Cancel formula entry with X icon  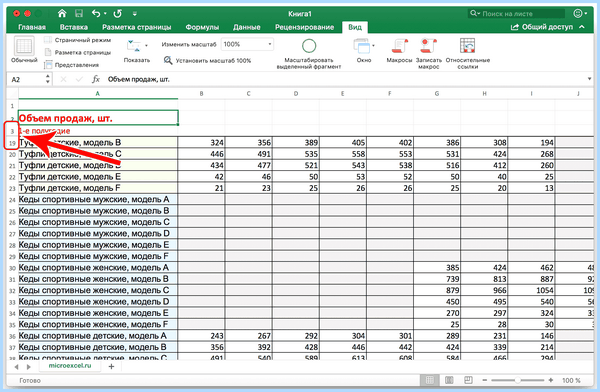tap(64, 79)
